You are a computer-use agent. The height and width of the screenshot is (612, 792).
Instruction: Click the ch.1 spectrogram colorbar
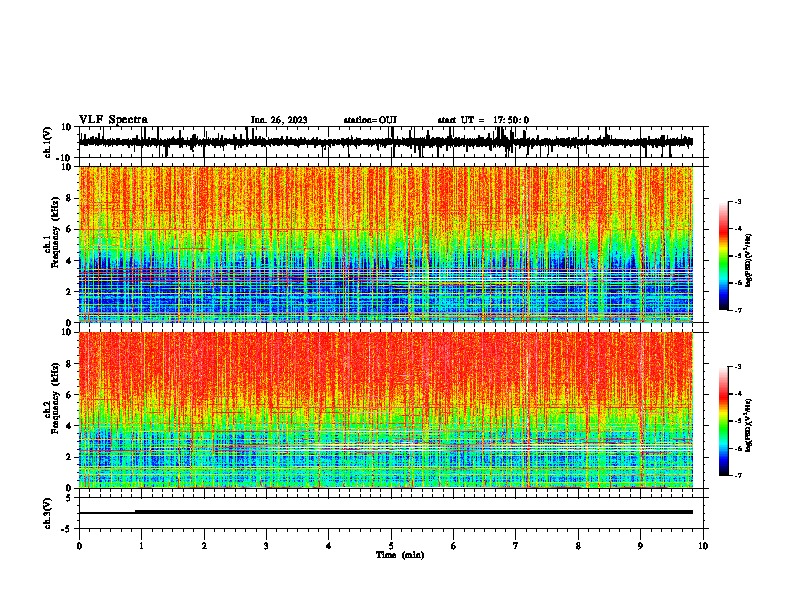tap(723, 256)
